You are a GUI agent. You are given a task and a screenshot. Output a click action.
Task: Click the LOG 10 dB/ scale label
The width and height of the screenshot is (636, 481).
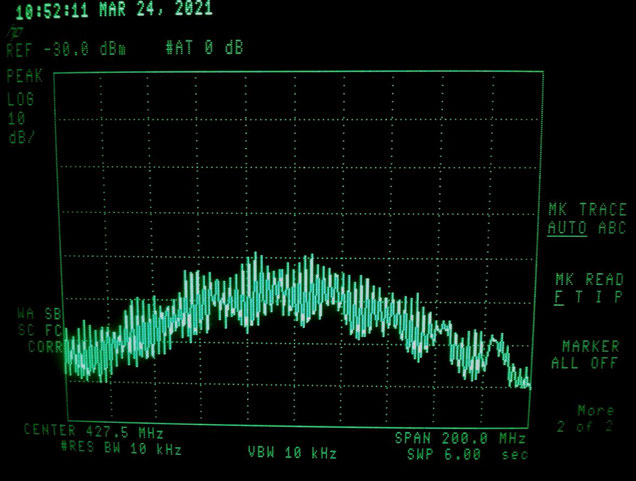pos(21,118)
